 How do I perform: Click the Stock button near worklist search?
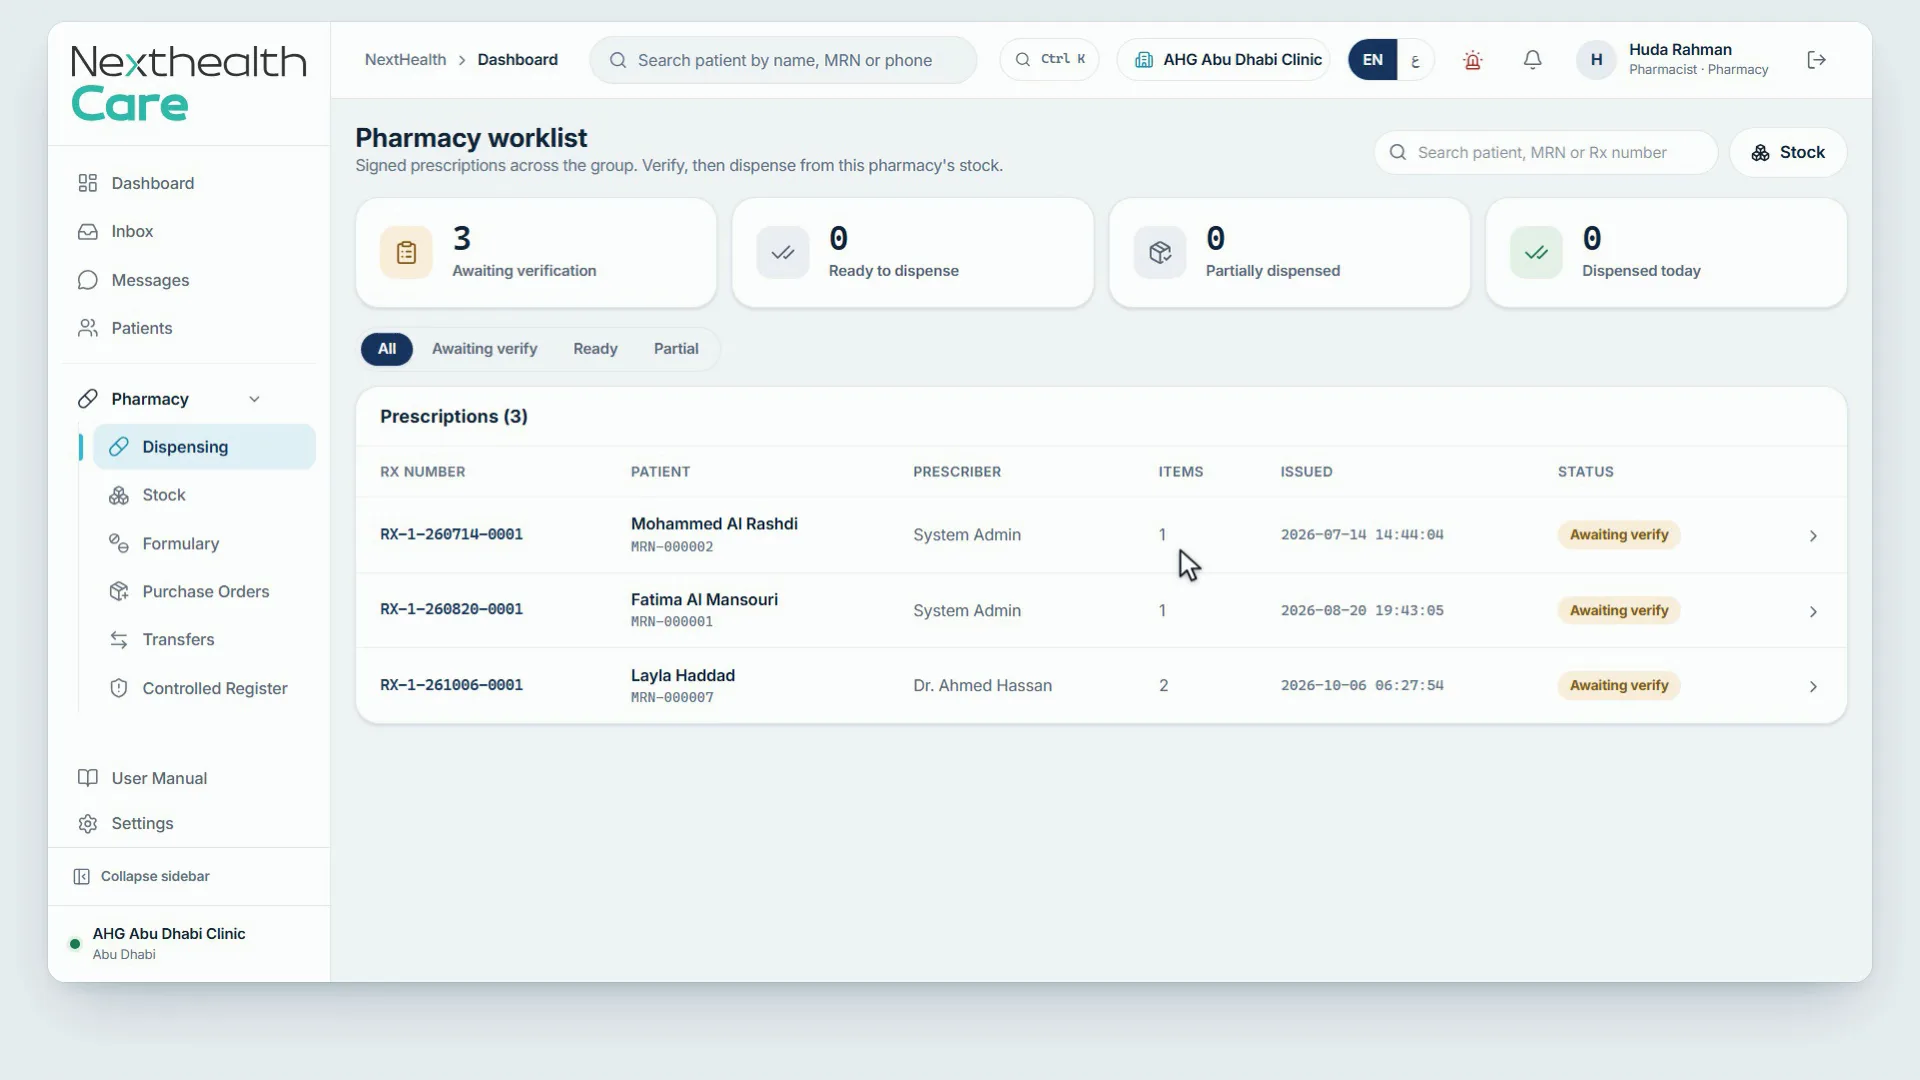1788,152
